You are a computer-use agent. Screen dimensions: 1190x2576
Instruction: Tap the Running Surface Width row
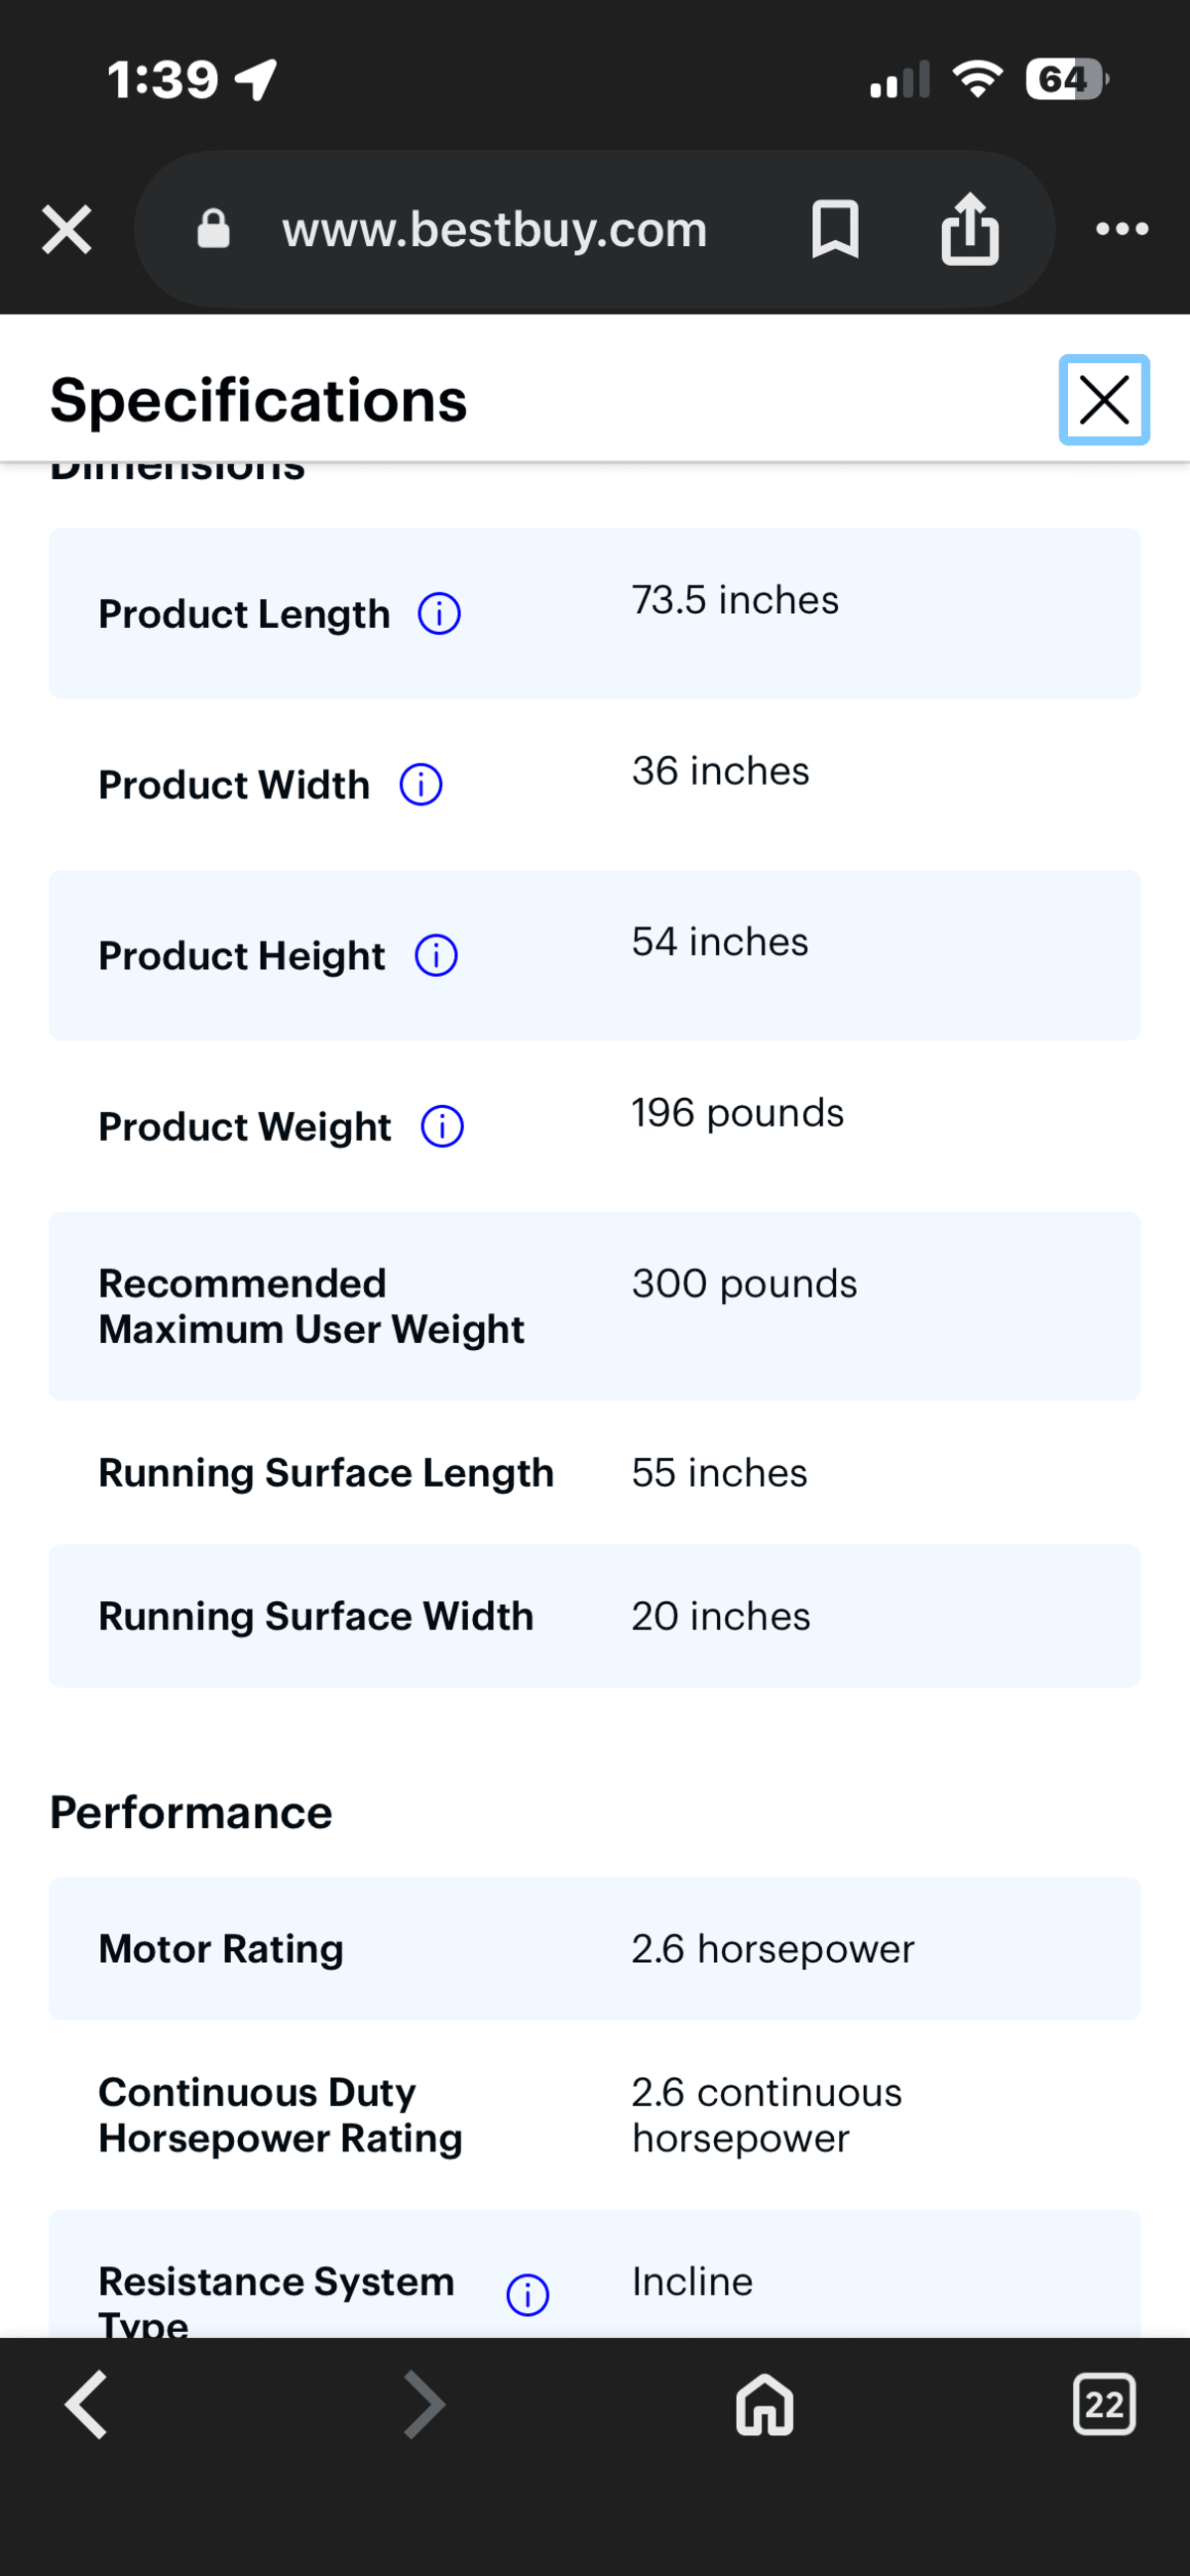tap(595, 1616)
